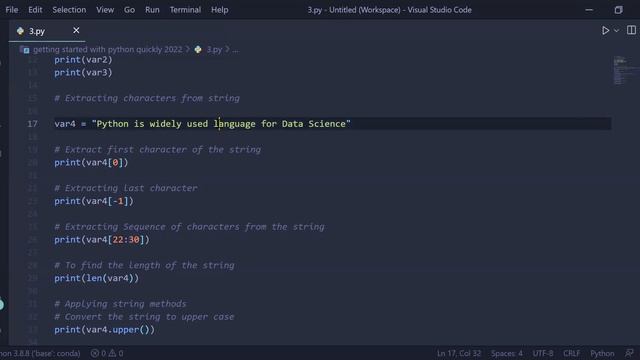Select Python interpreter 3.8.8 conda in status bar
The height and width of the screenshot is (360, 640).
point(40,353)
